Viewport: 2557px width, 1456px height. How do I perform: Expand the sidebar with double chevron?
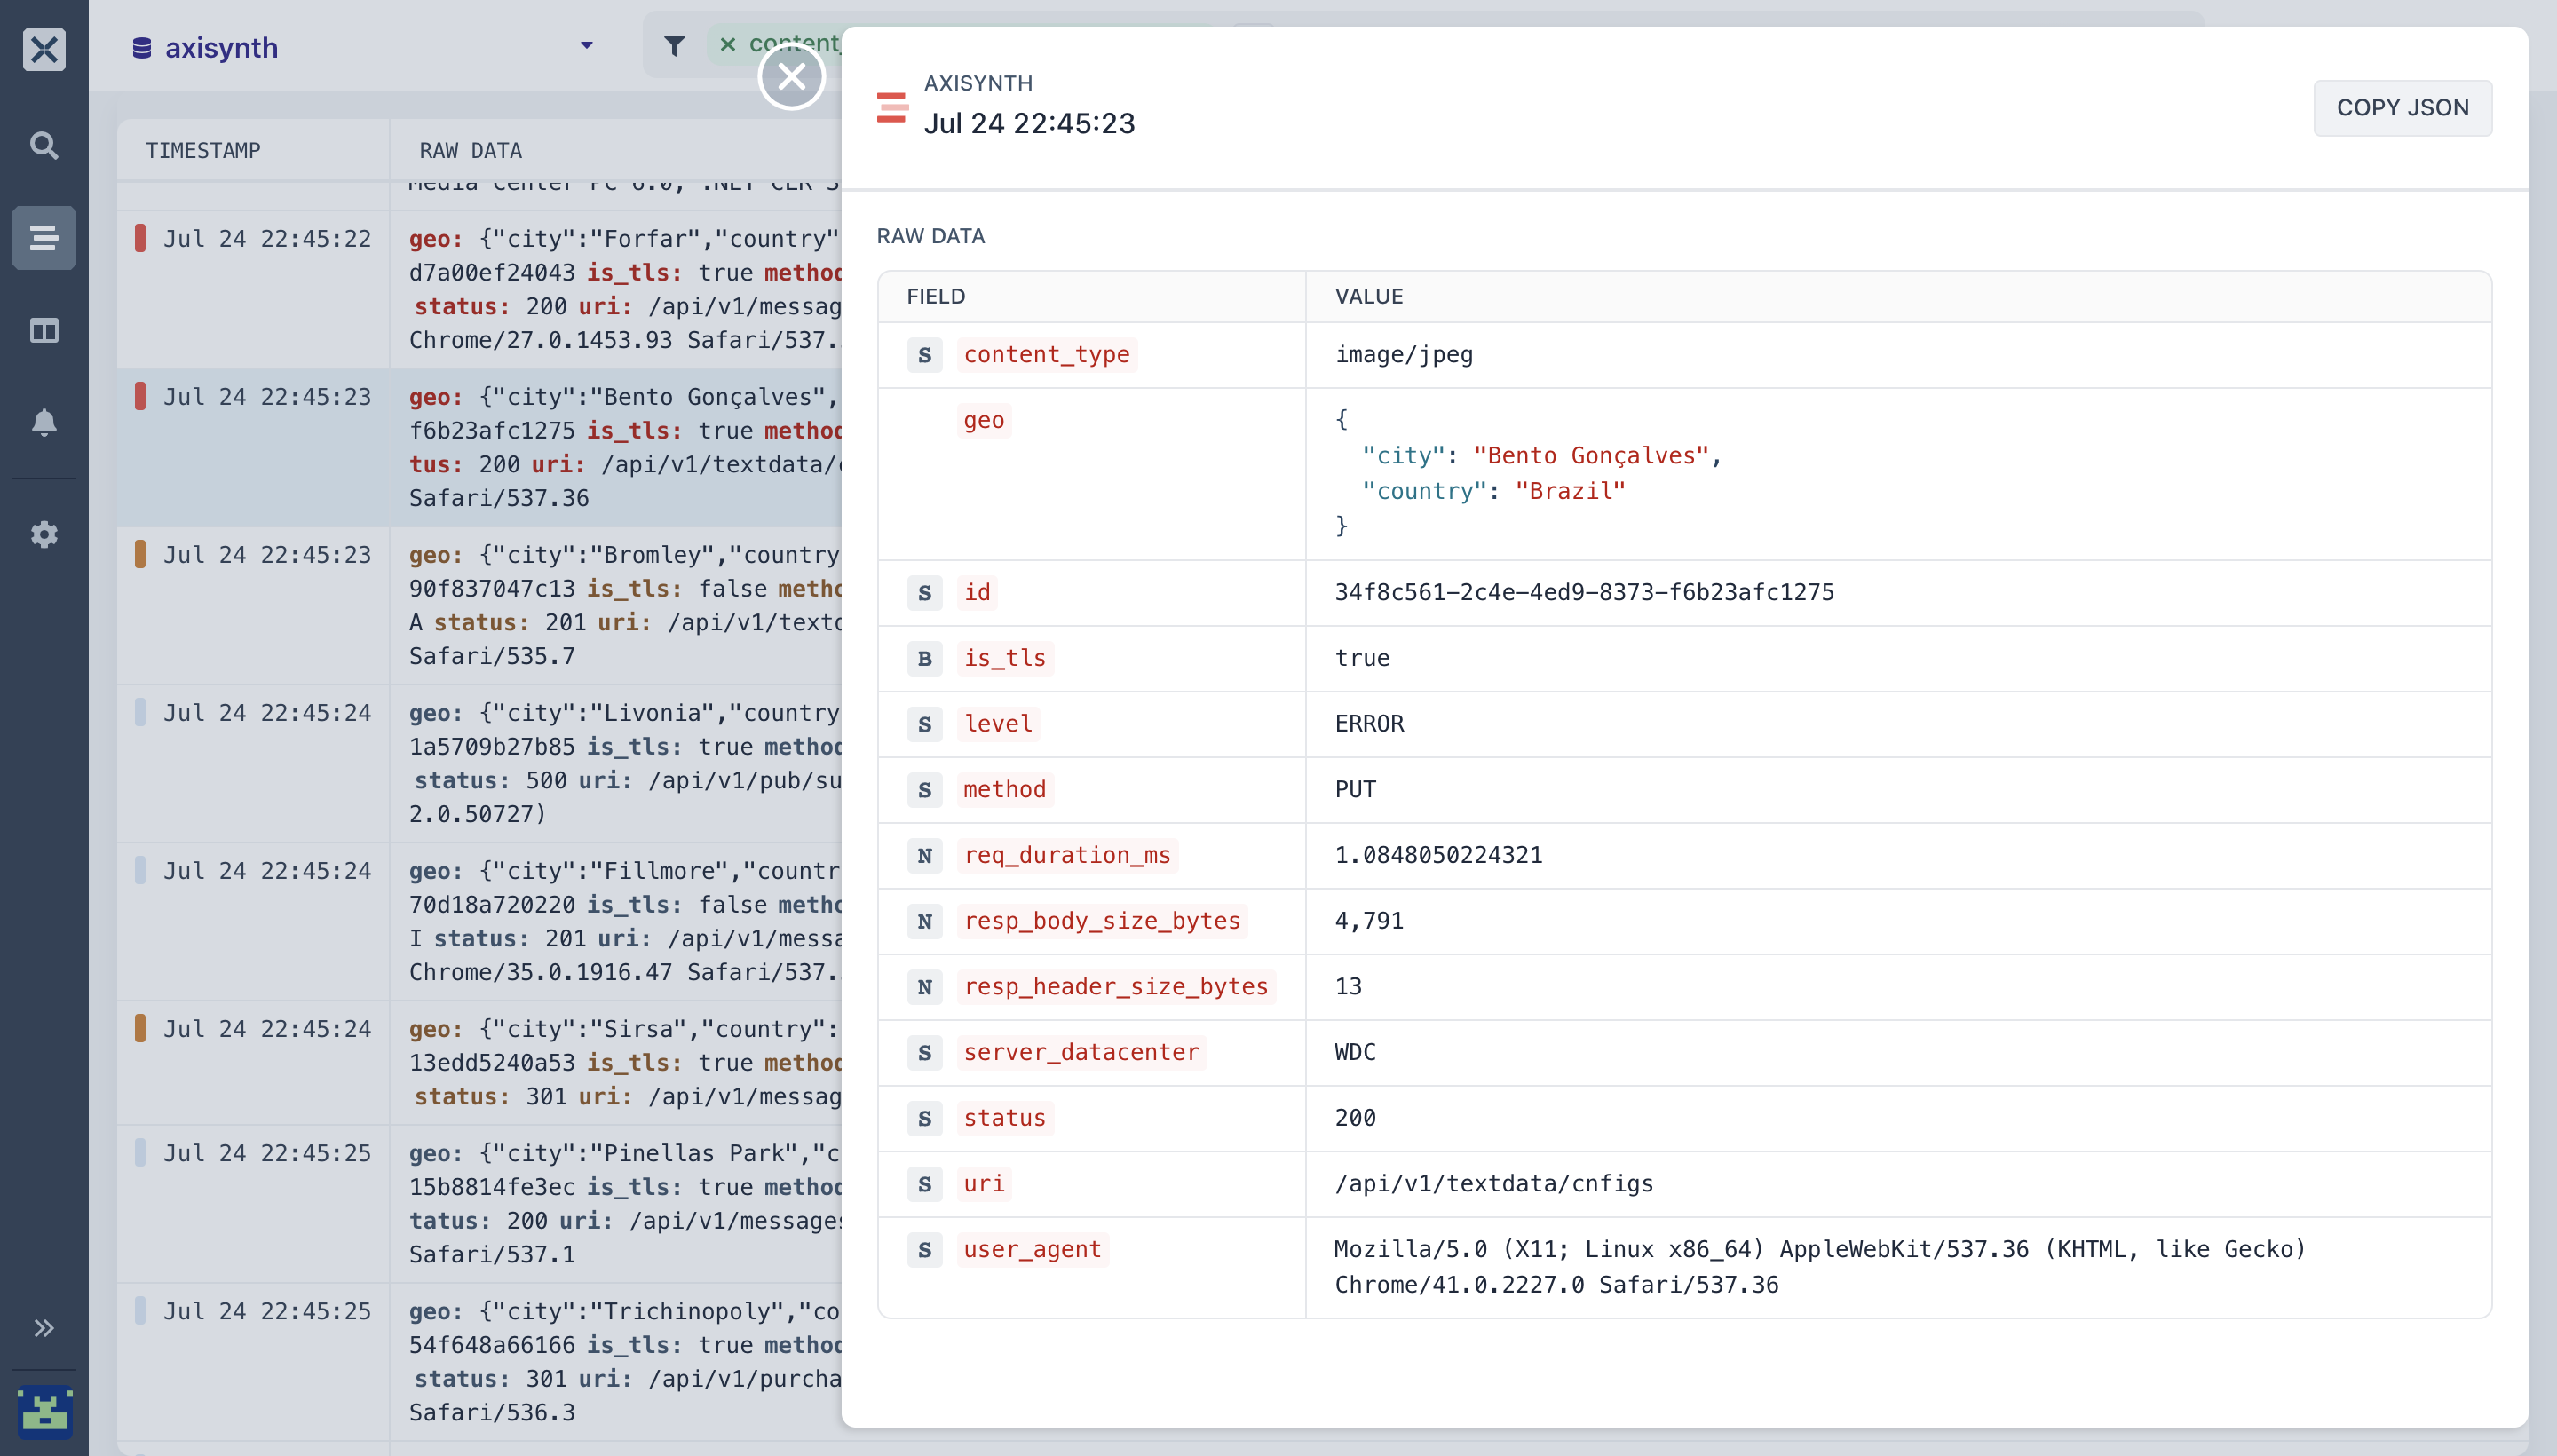(x=44, y=1328)
